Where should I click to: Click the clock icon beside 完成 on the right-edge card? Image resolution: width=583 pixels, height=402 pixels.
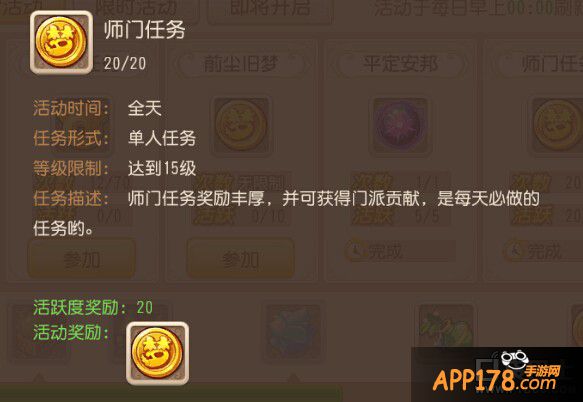coord(514,250)
